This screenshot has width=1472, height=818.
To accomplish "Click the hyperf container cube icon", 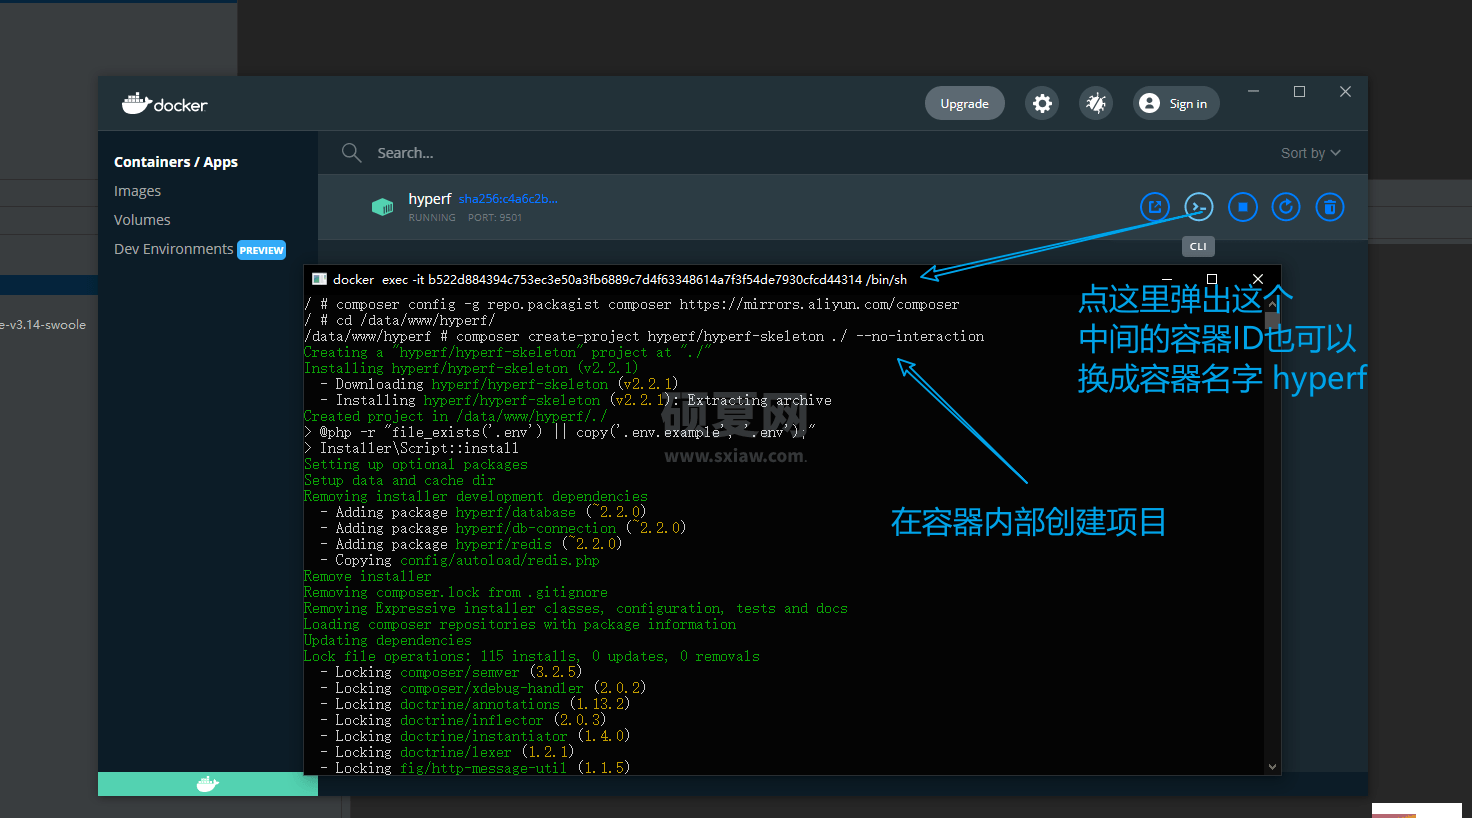I will point(382,207).
